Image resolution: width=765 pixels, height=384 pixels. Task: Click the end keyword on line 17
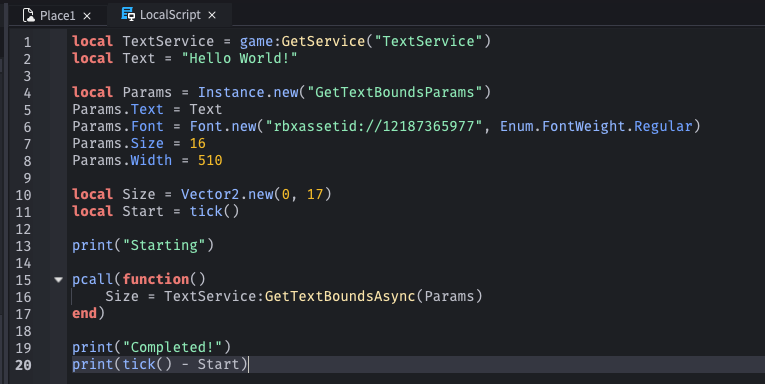84,313
